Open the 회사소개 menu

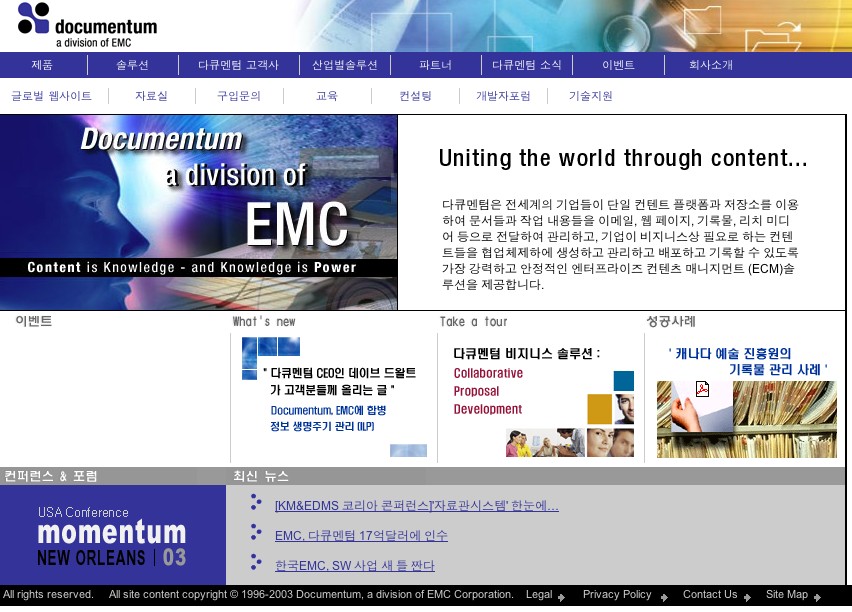(x=710, y=65)
